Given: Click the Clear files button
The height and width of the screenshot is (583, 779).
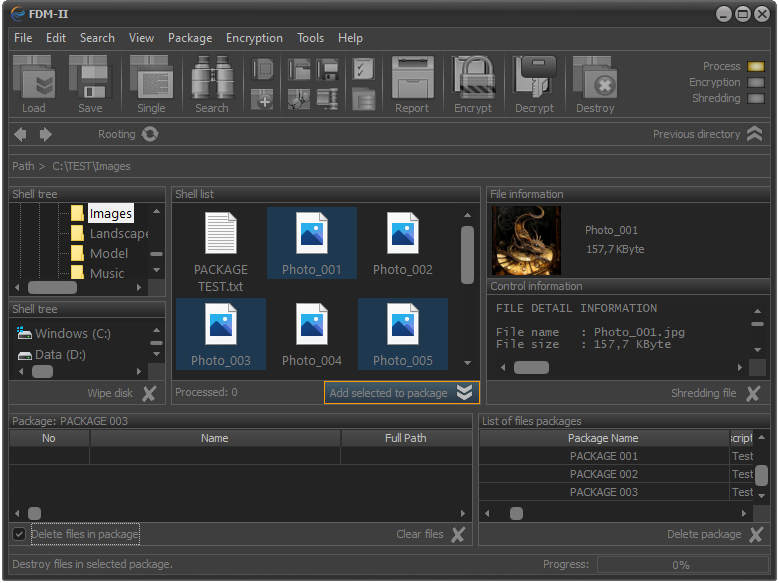Looking at the screenshot, I should (431, 535).
